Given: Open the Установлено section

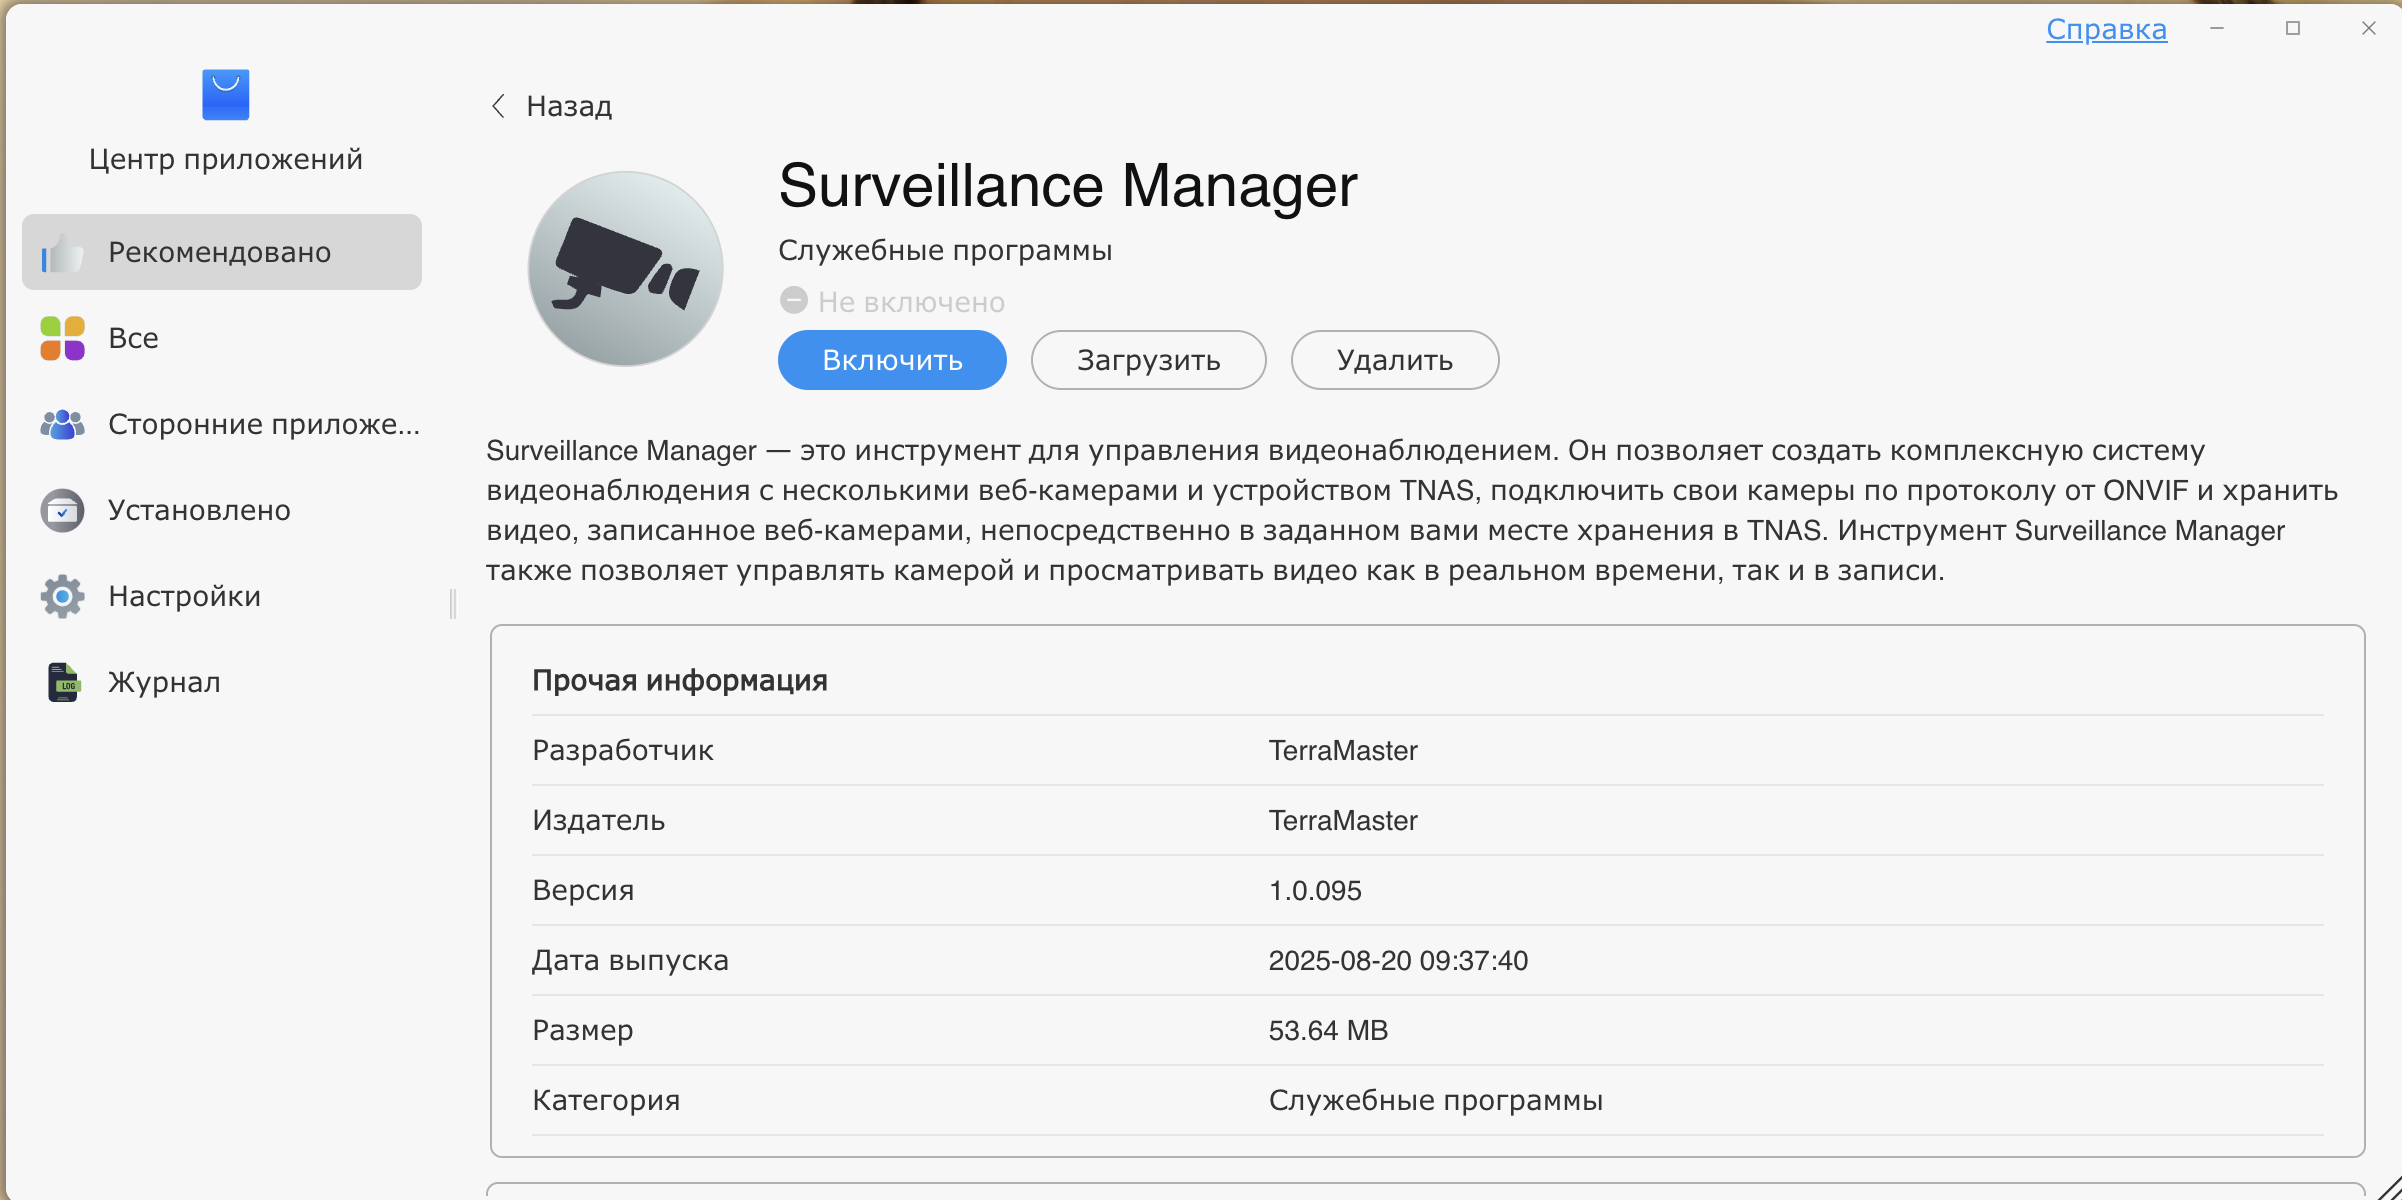Looking at the screenshot, I should 199,510.
